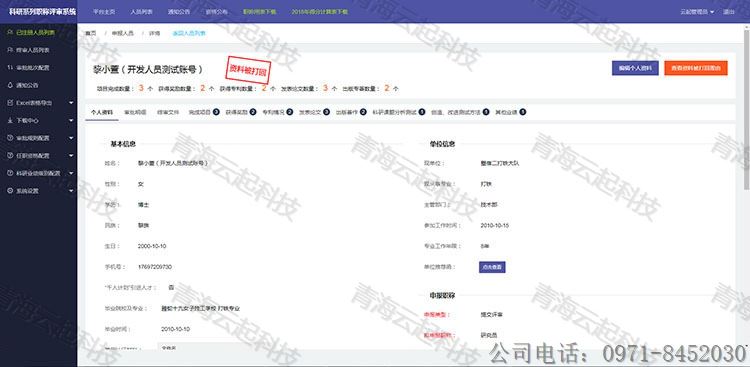The height and width of the screenshot is (367, 750).
Task: Expand the 下载中心 sidebar submenu arrow
Action: pyautogui.click(x=71, y=121)
